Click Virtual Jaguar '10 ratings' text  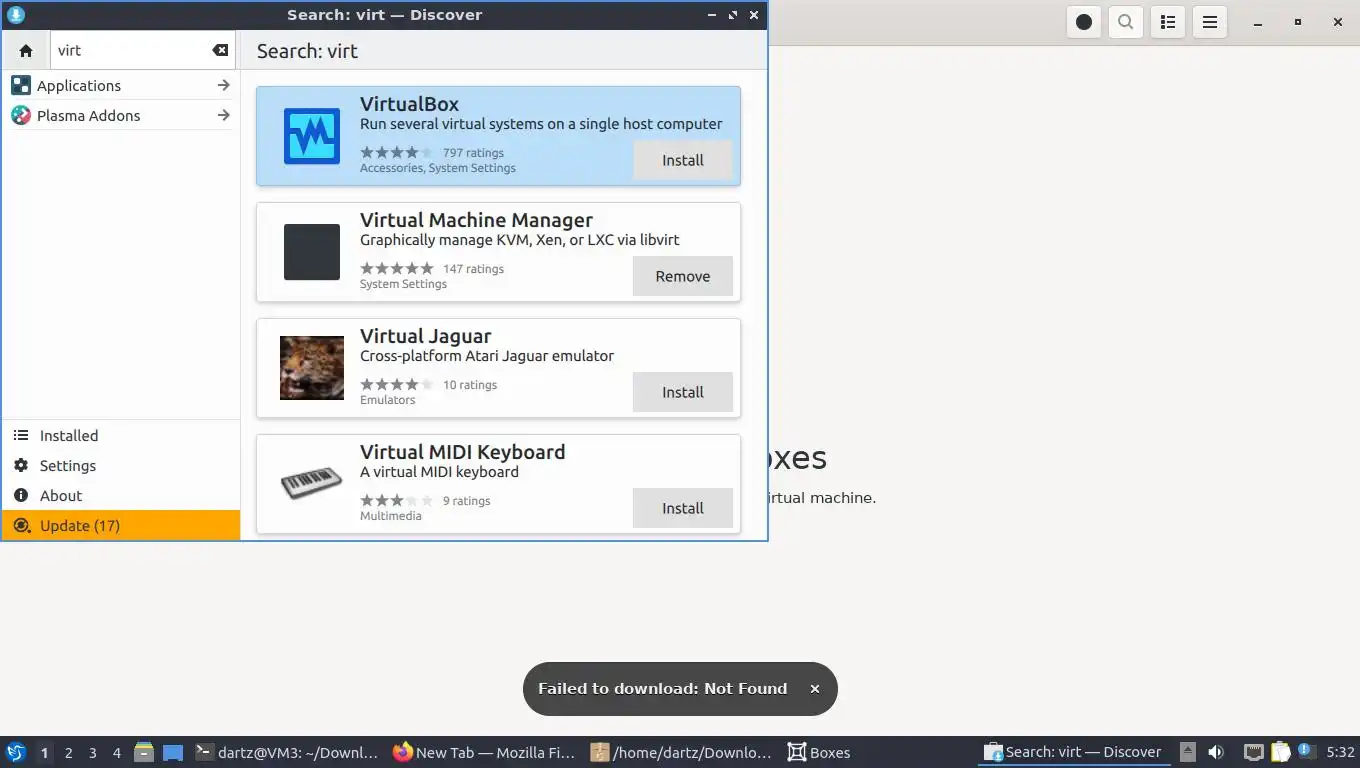pyautogui.click(x=470, y=385)
